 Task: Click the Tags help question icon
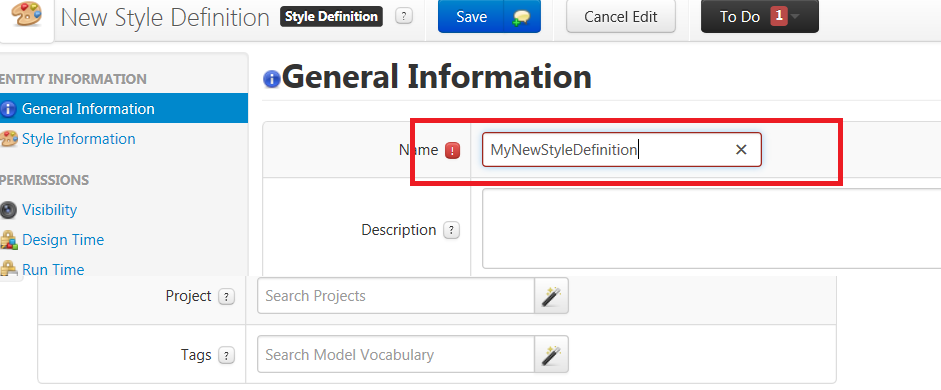[226, 355]
